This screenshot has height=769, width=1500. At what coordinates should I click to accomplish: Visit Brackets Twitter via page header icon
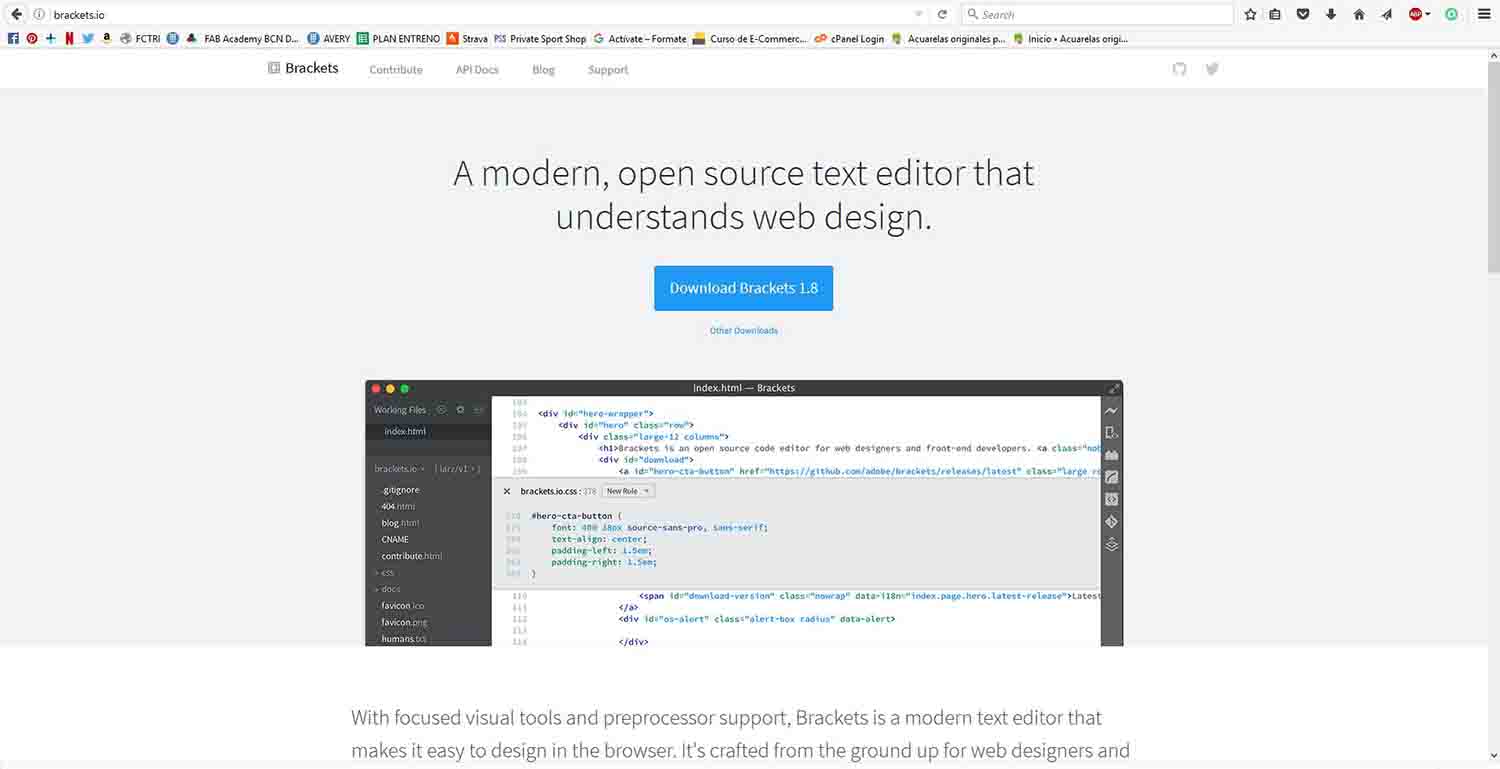(x=1212, y=69)
